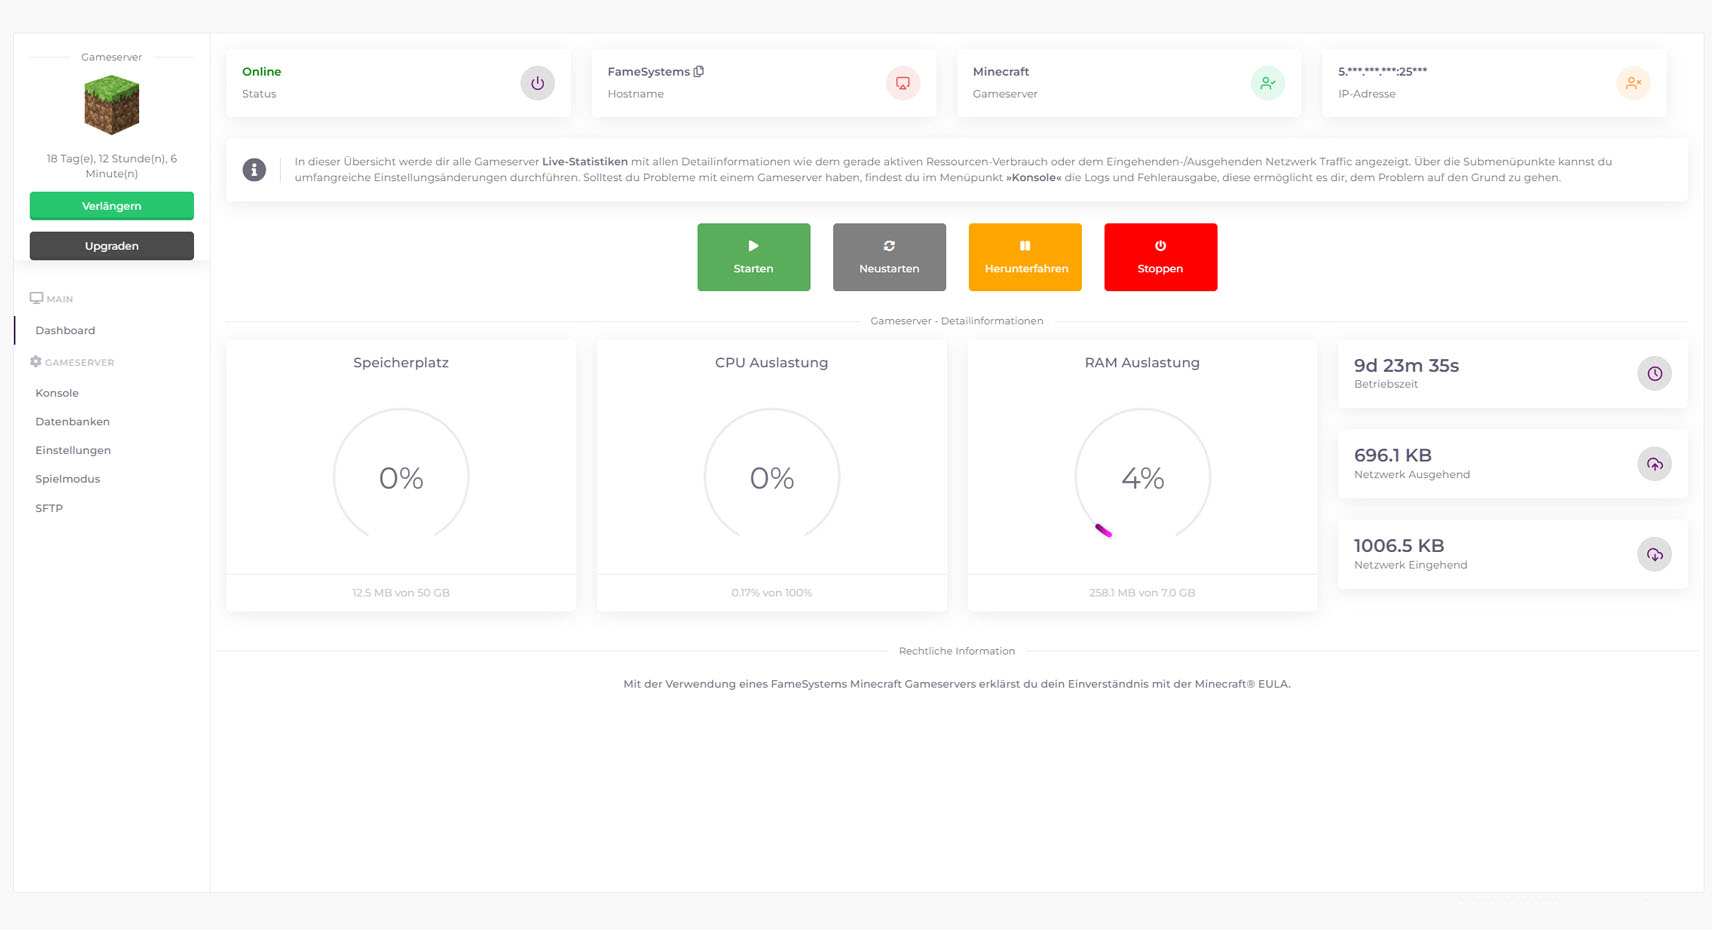This screenshot has width=1712, height=930.
Task: Open Datenbanken in the sidebar
Action: 72,422
